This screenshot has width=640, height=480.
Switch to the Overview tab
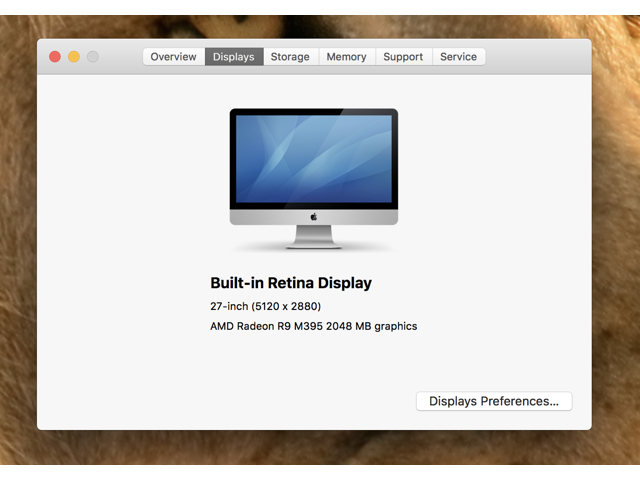[173, 57]
